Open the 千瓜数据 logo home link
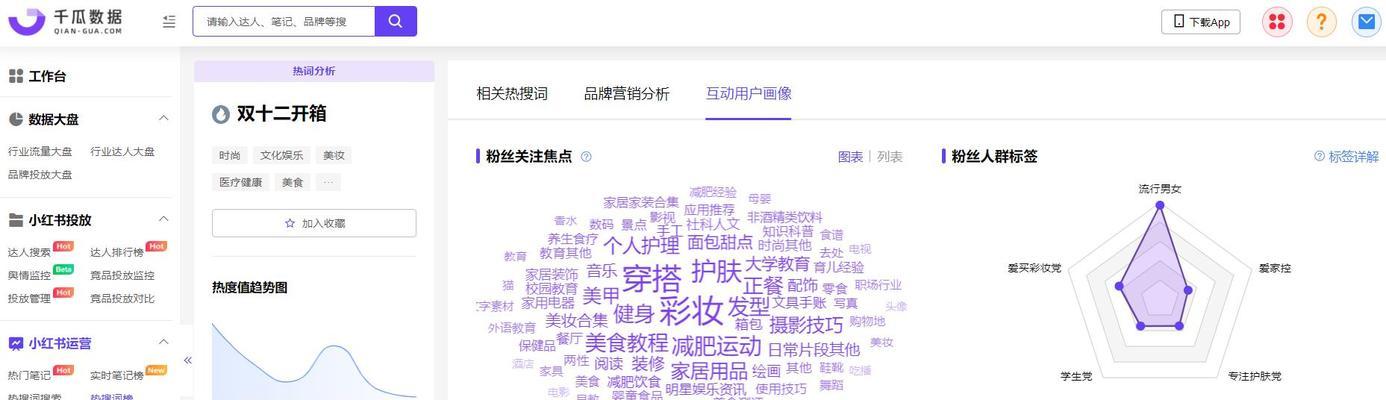The image size is (1386, 400). tap(66, 21)
